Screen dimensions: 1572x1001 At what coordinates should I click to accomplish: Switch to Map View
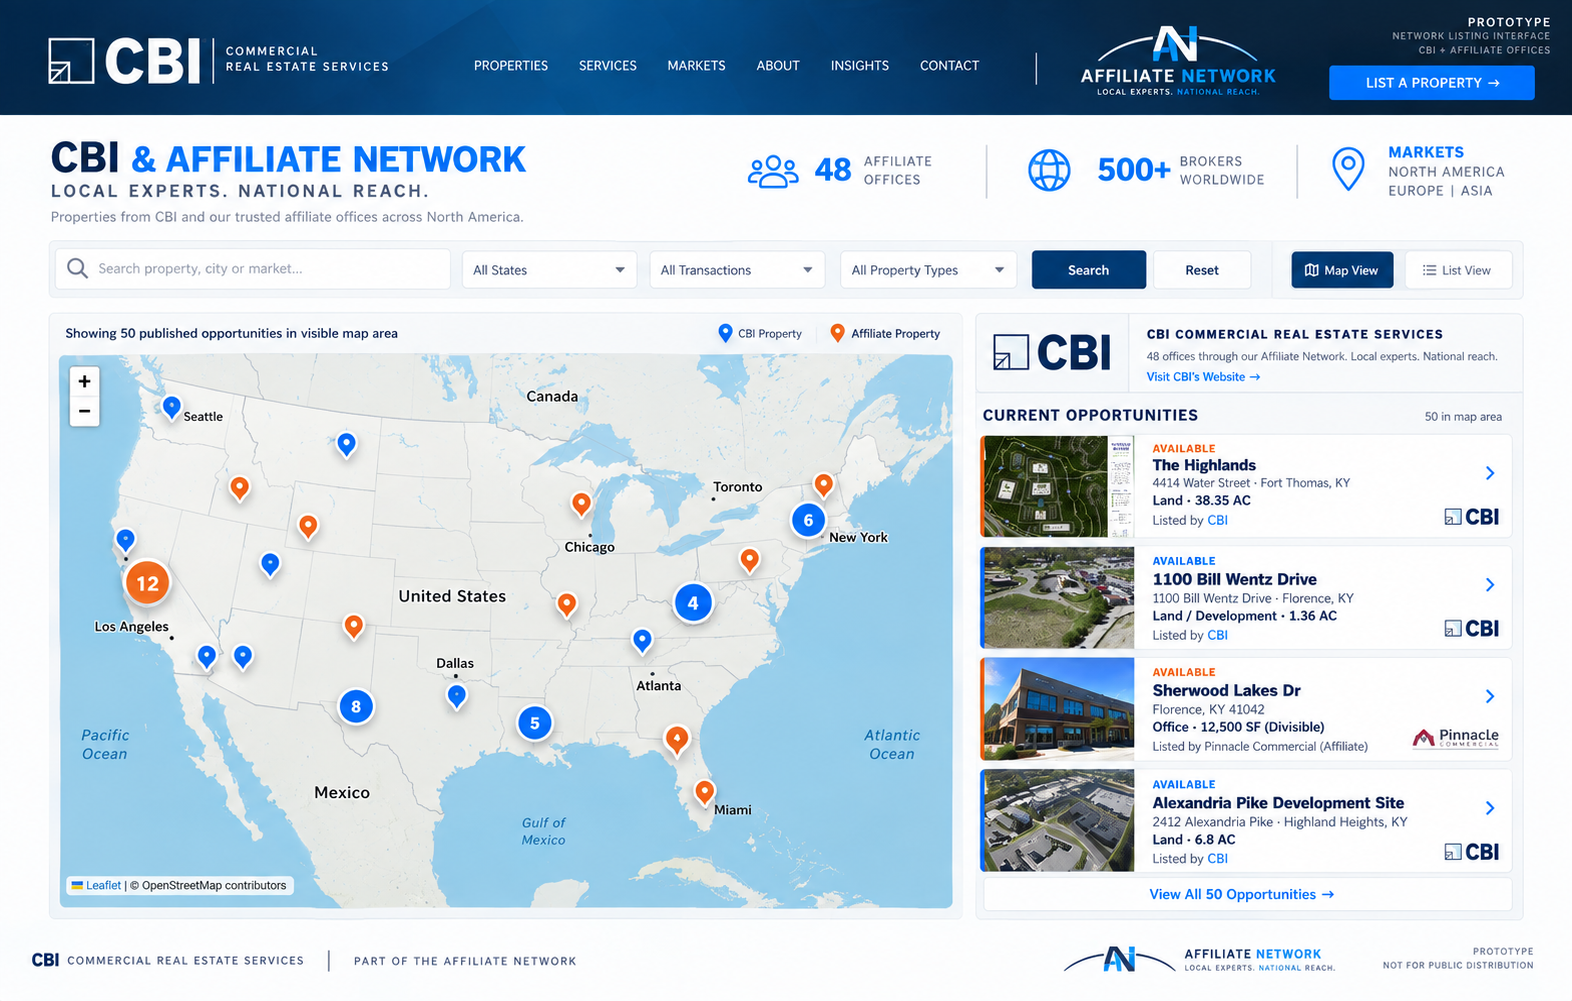1342,270
